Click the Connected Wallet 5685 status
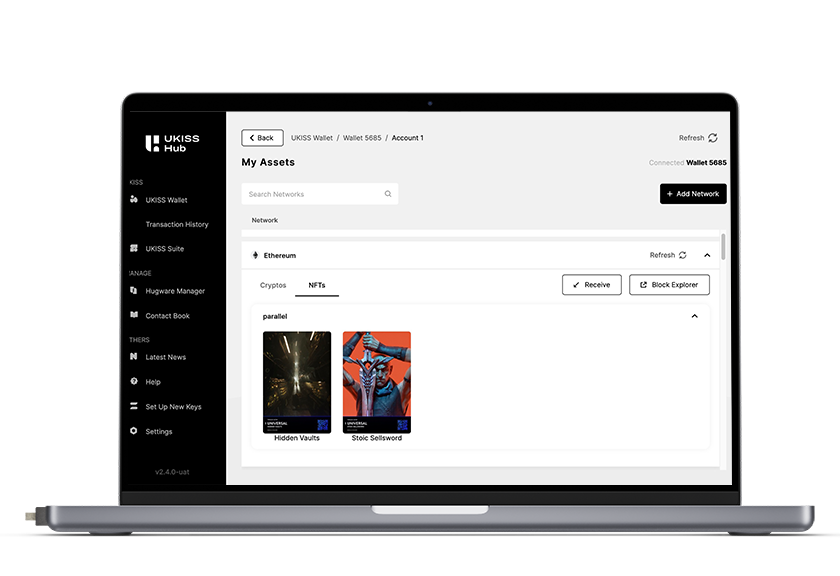Image resolution: width=840 pixels, height=576 pixels. (688, 162)
